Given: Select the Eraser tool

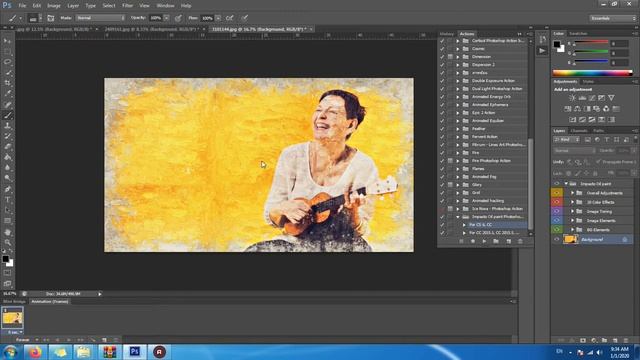Looking at the screenshot, I should [x=7, y=147].
